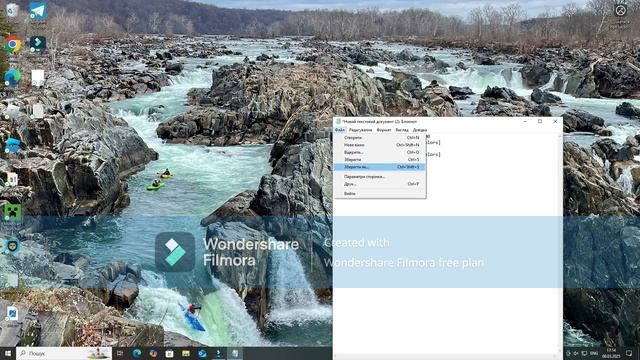This screenshot has width=640, height=360.
Task: Open the Outlook taskbar icon
Action: (x=202, y=353)
